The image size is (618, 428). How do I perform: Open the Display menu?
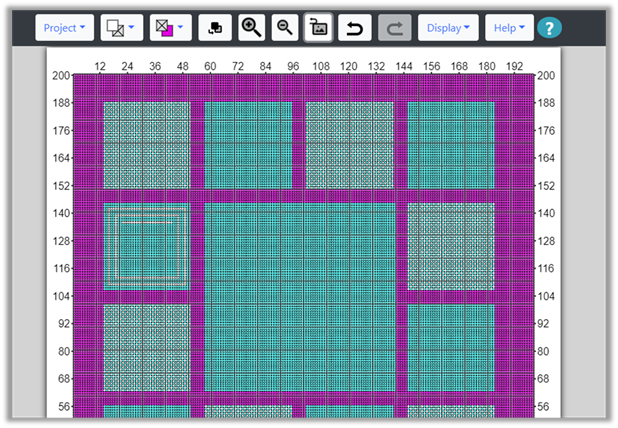[x=448, y=28]
